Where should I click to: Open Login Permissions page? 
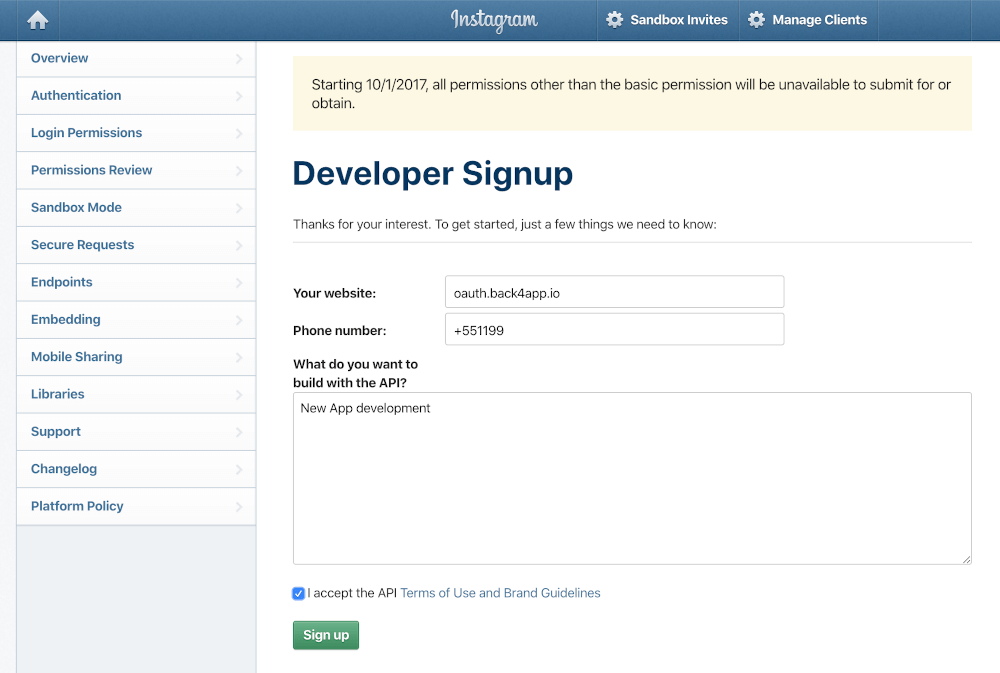[136, 133]
